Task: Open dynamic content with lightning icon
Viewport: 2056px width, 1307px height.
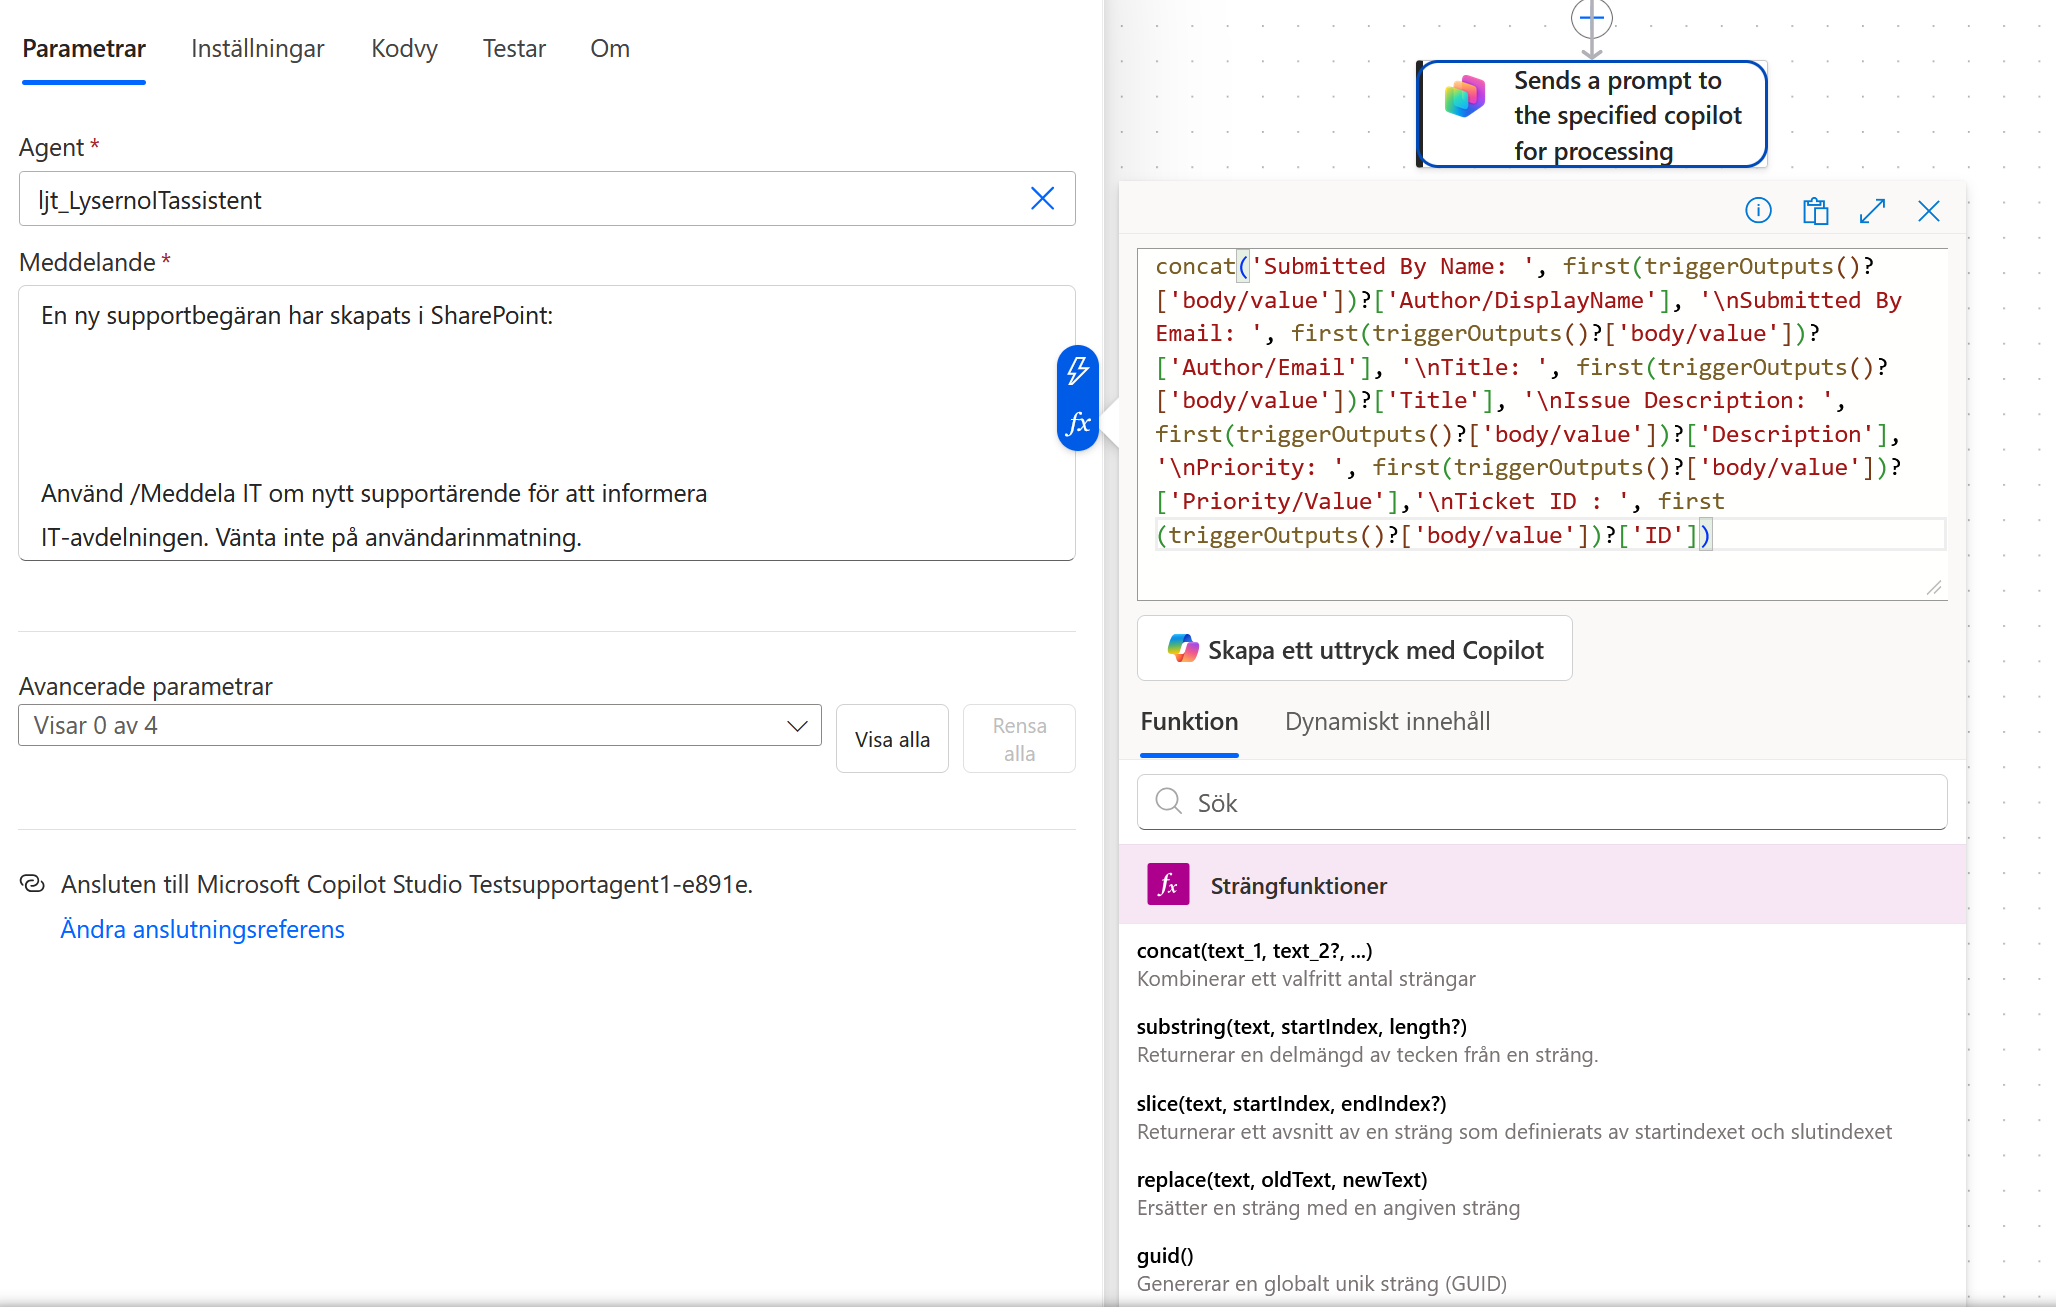Action: tap(1078, 371)
